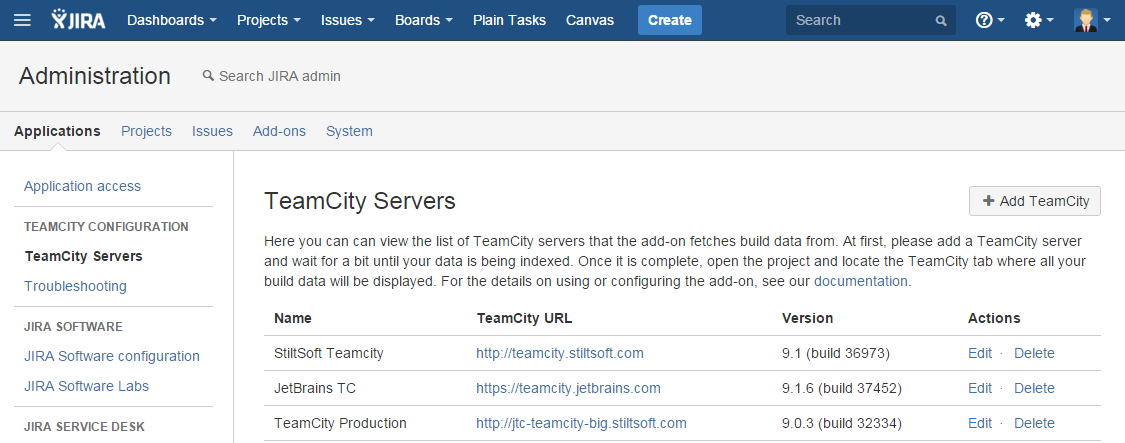
Task: Click the magnifier icon in Search box
Action: point(940,20)
